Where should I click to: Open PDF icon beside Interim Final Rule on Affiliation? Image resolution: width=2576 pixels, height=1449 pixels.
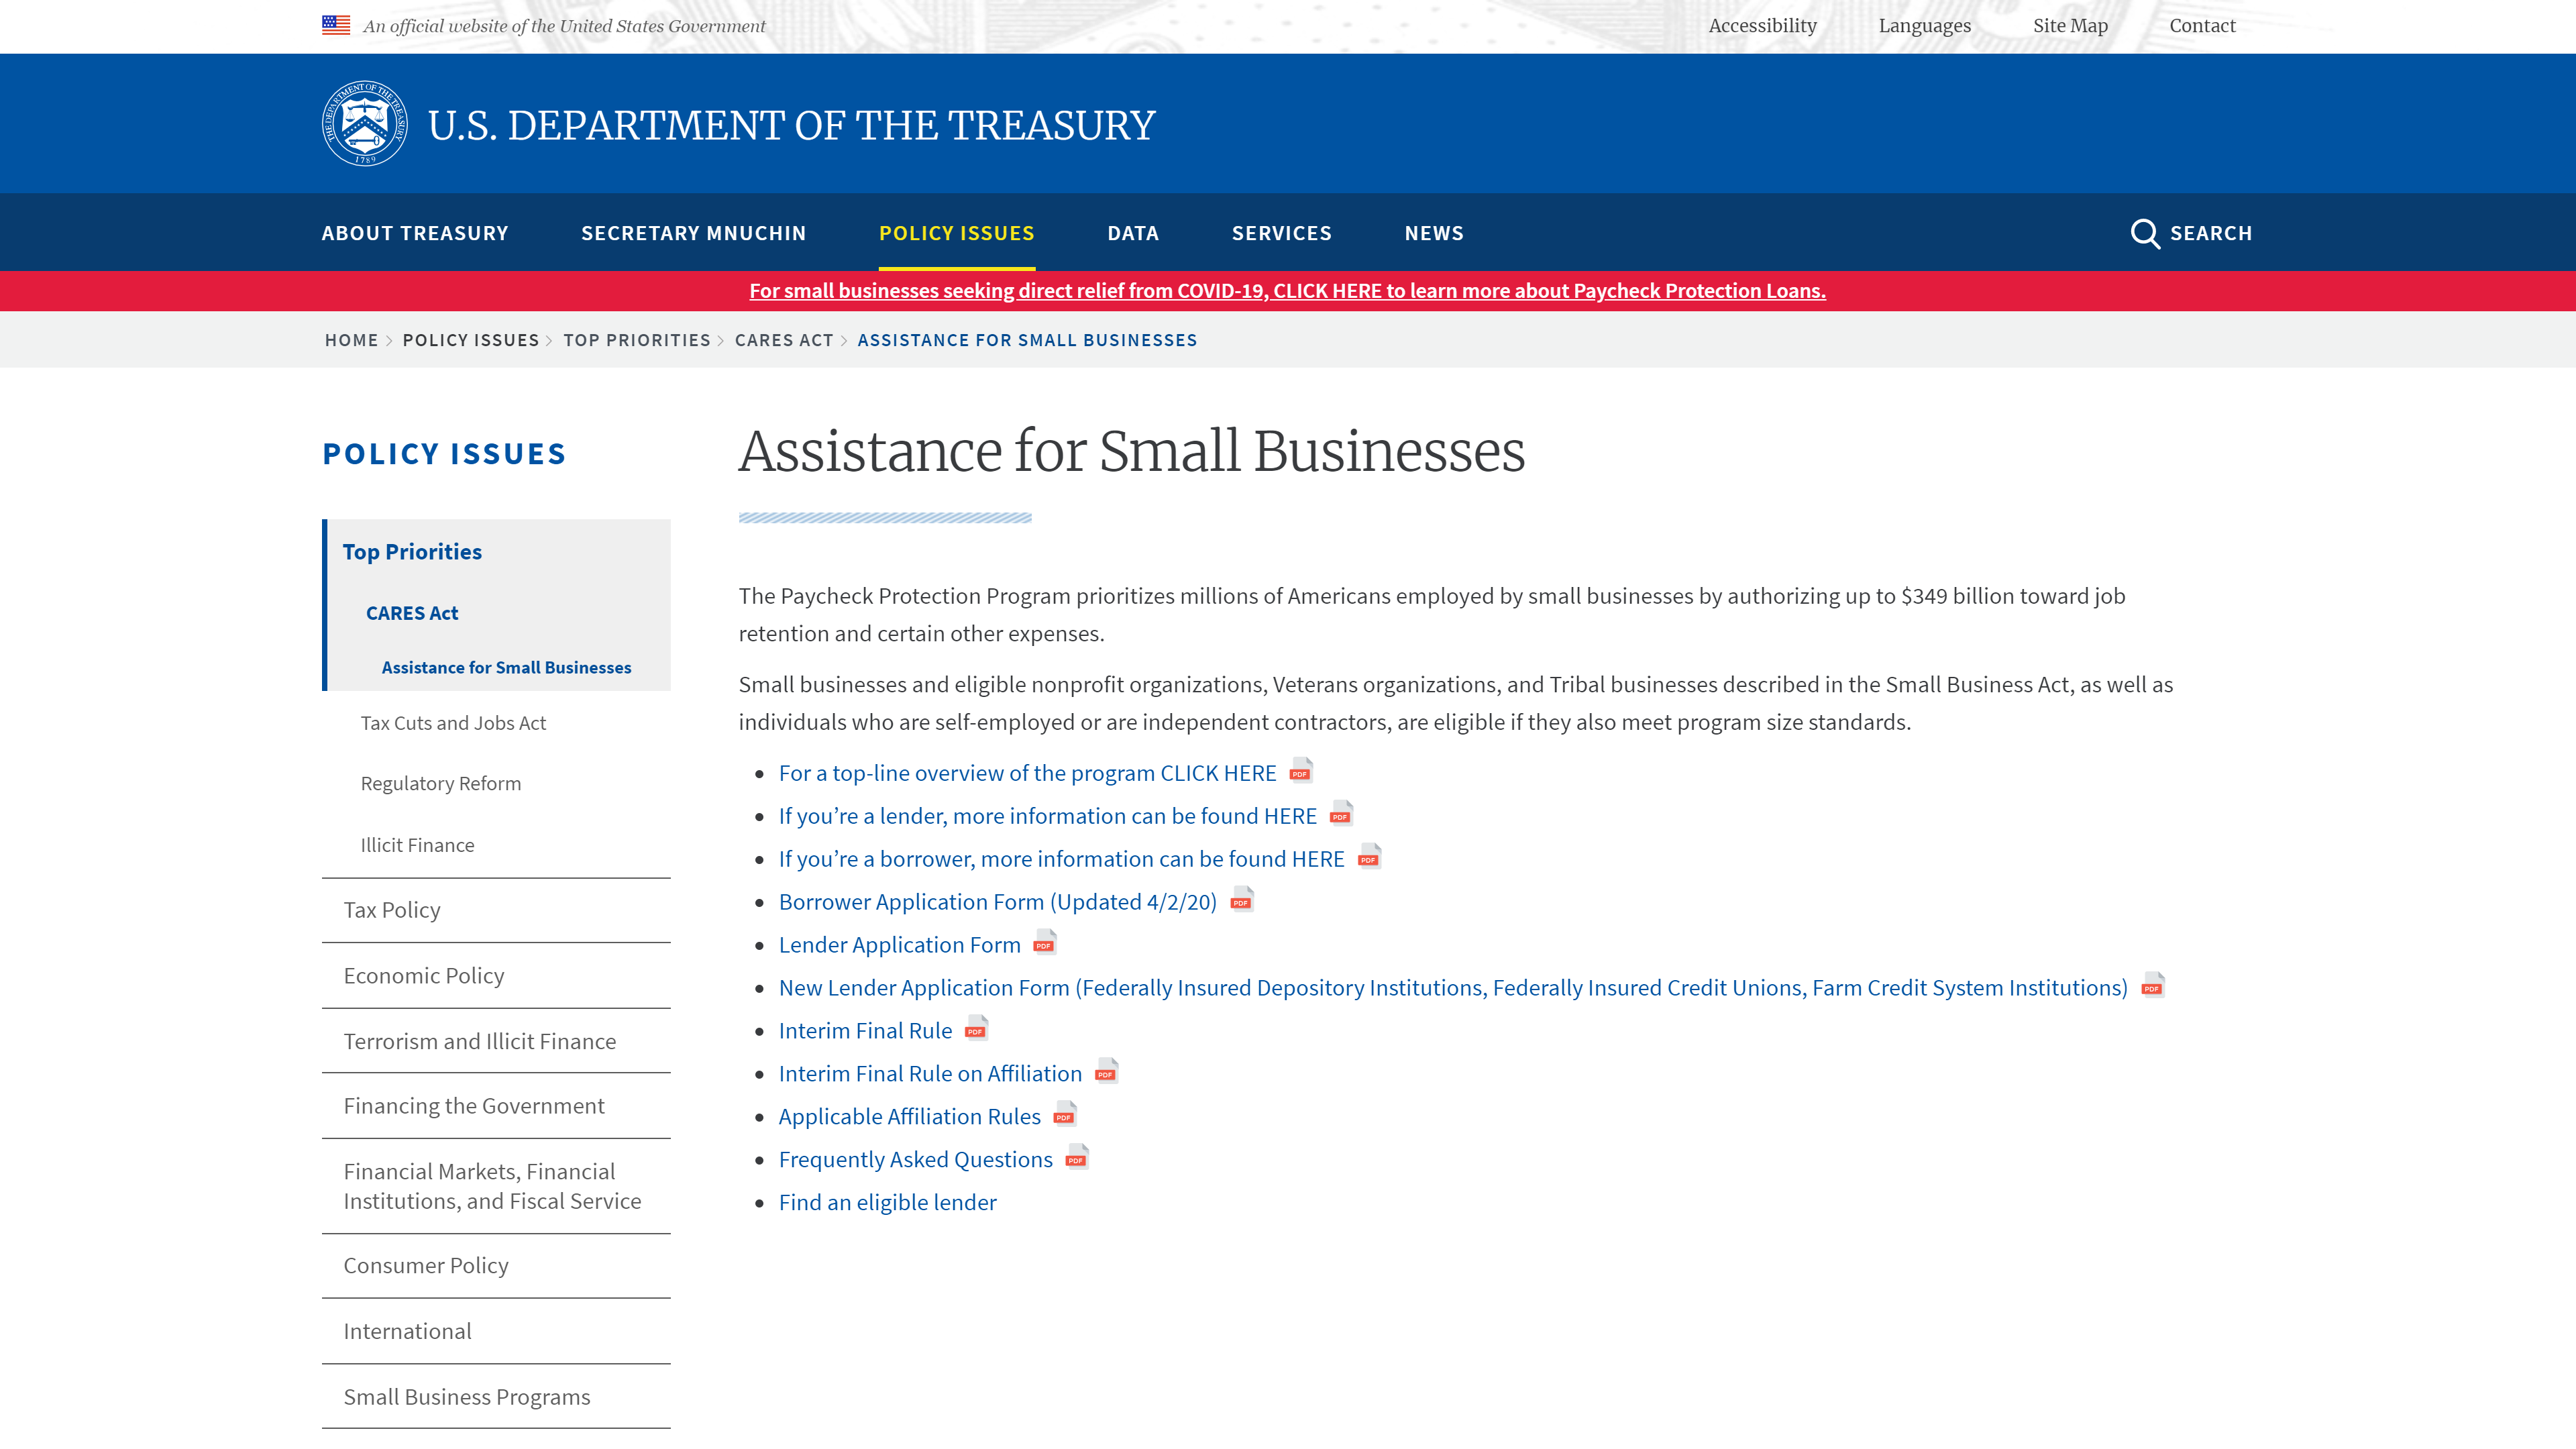(1106, 1072)
